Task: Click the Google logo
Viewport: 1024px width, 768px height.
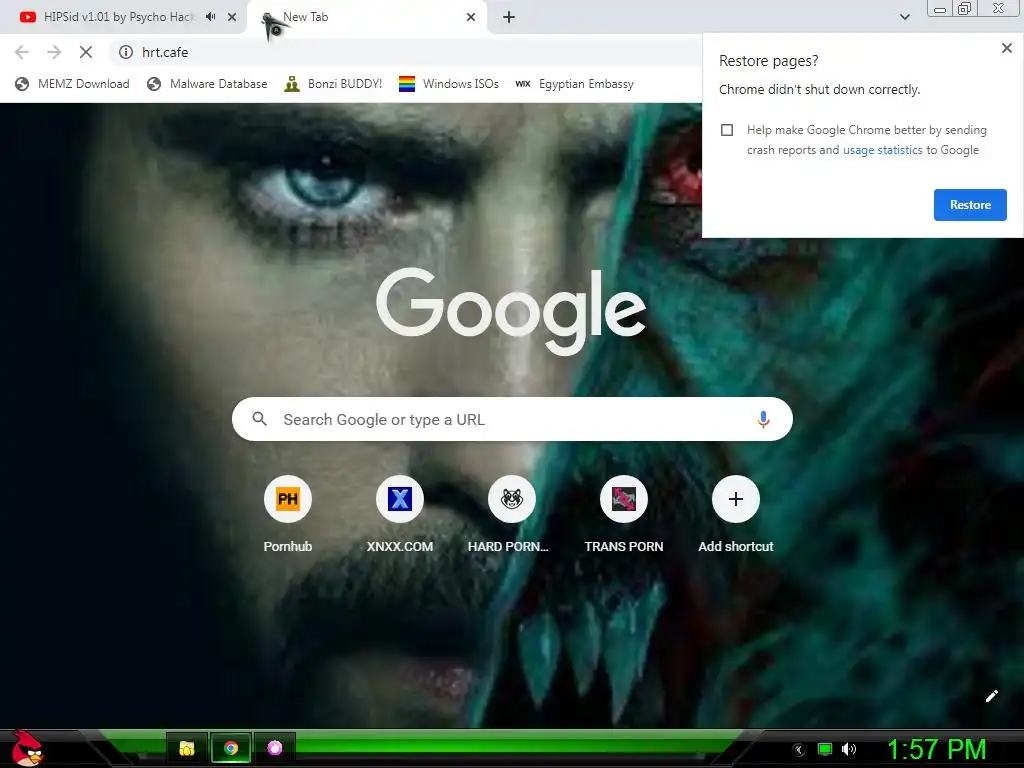Action: (511, 311)
